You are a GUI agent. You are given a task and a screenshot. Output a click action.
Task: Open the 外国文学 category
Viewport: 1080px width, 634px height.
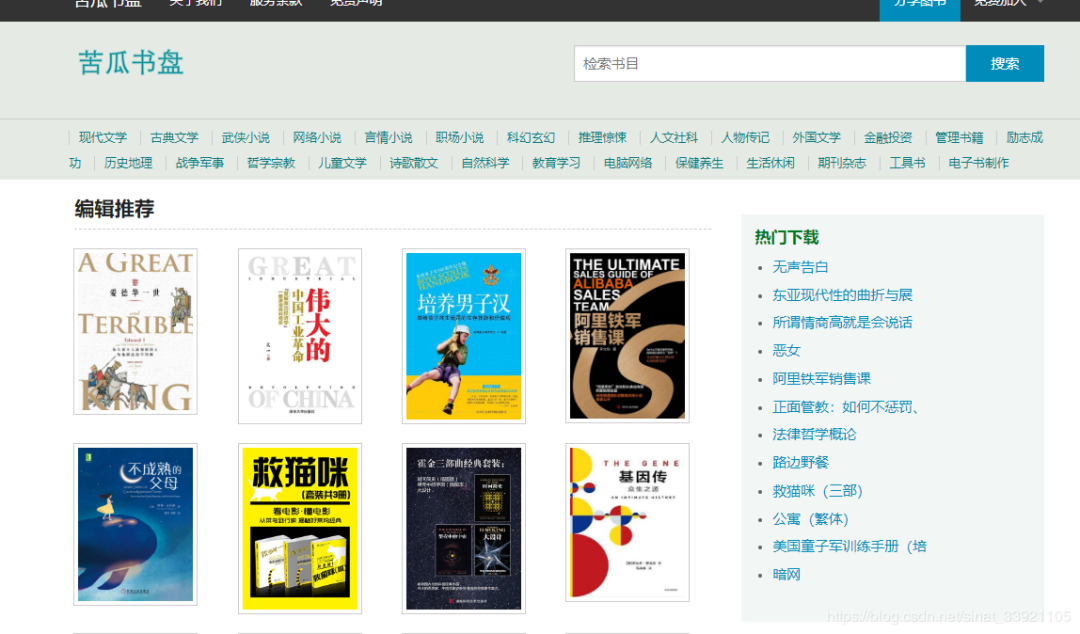tap(816, 137)
